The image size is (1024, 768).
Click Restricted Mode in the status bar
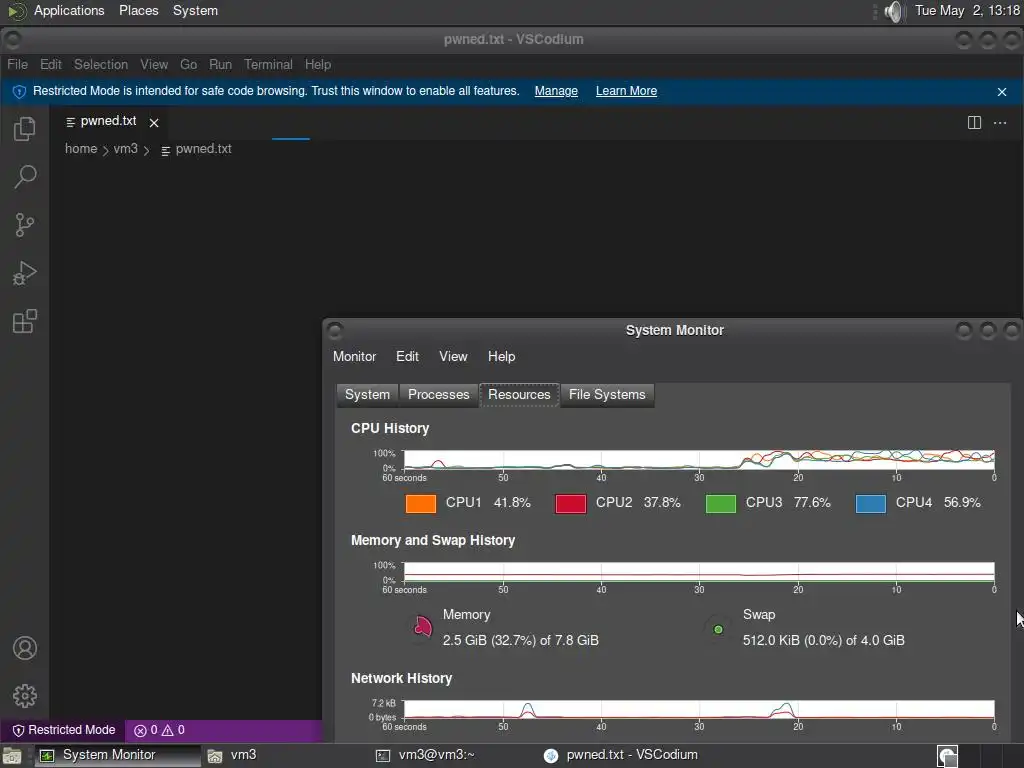(64, 730)
